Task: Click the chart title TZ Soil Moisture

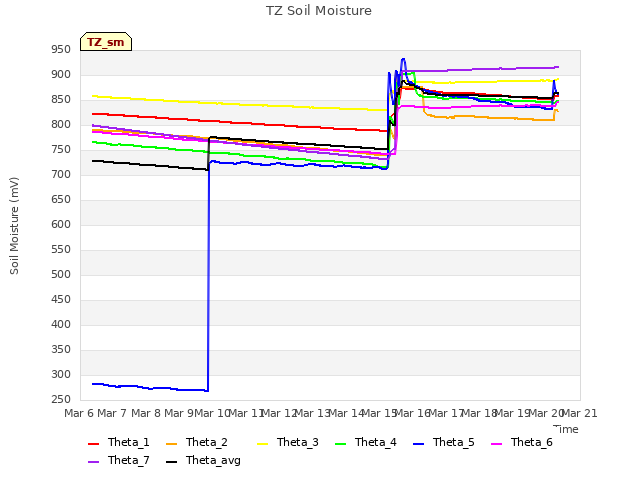Action: pos(319,11)
